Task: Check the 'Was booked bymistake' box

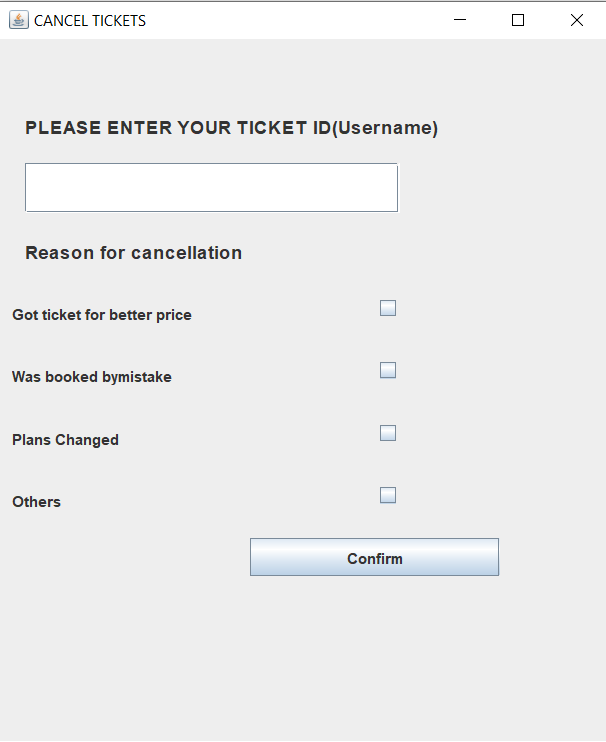Action: [x=388, y=370]
